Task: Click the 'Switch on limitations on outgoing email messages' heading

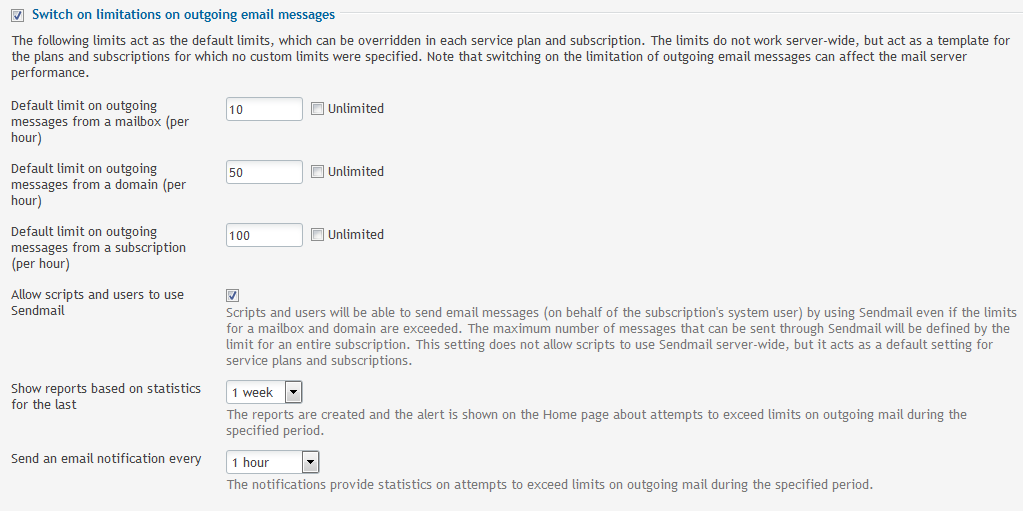Action: pos(183,14)
